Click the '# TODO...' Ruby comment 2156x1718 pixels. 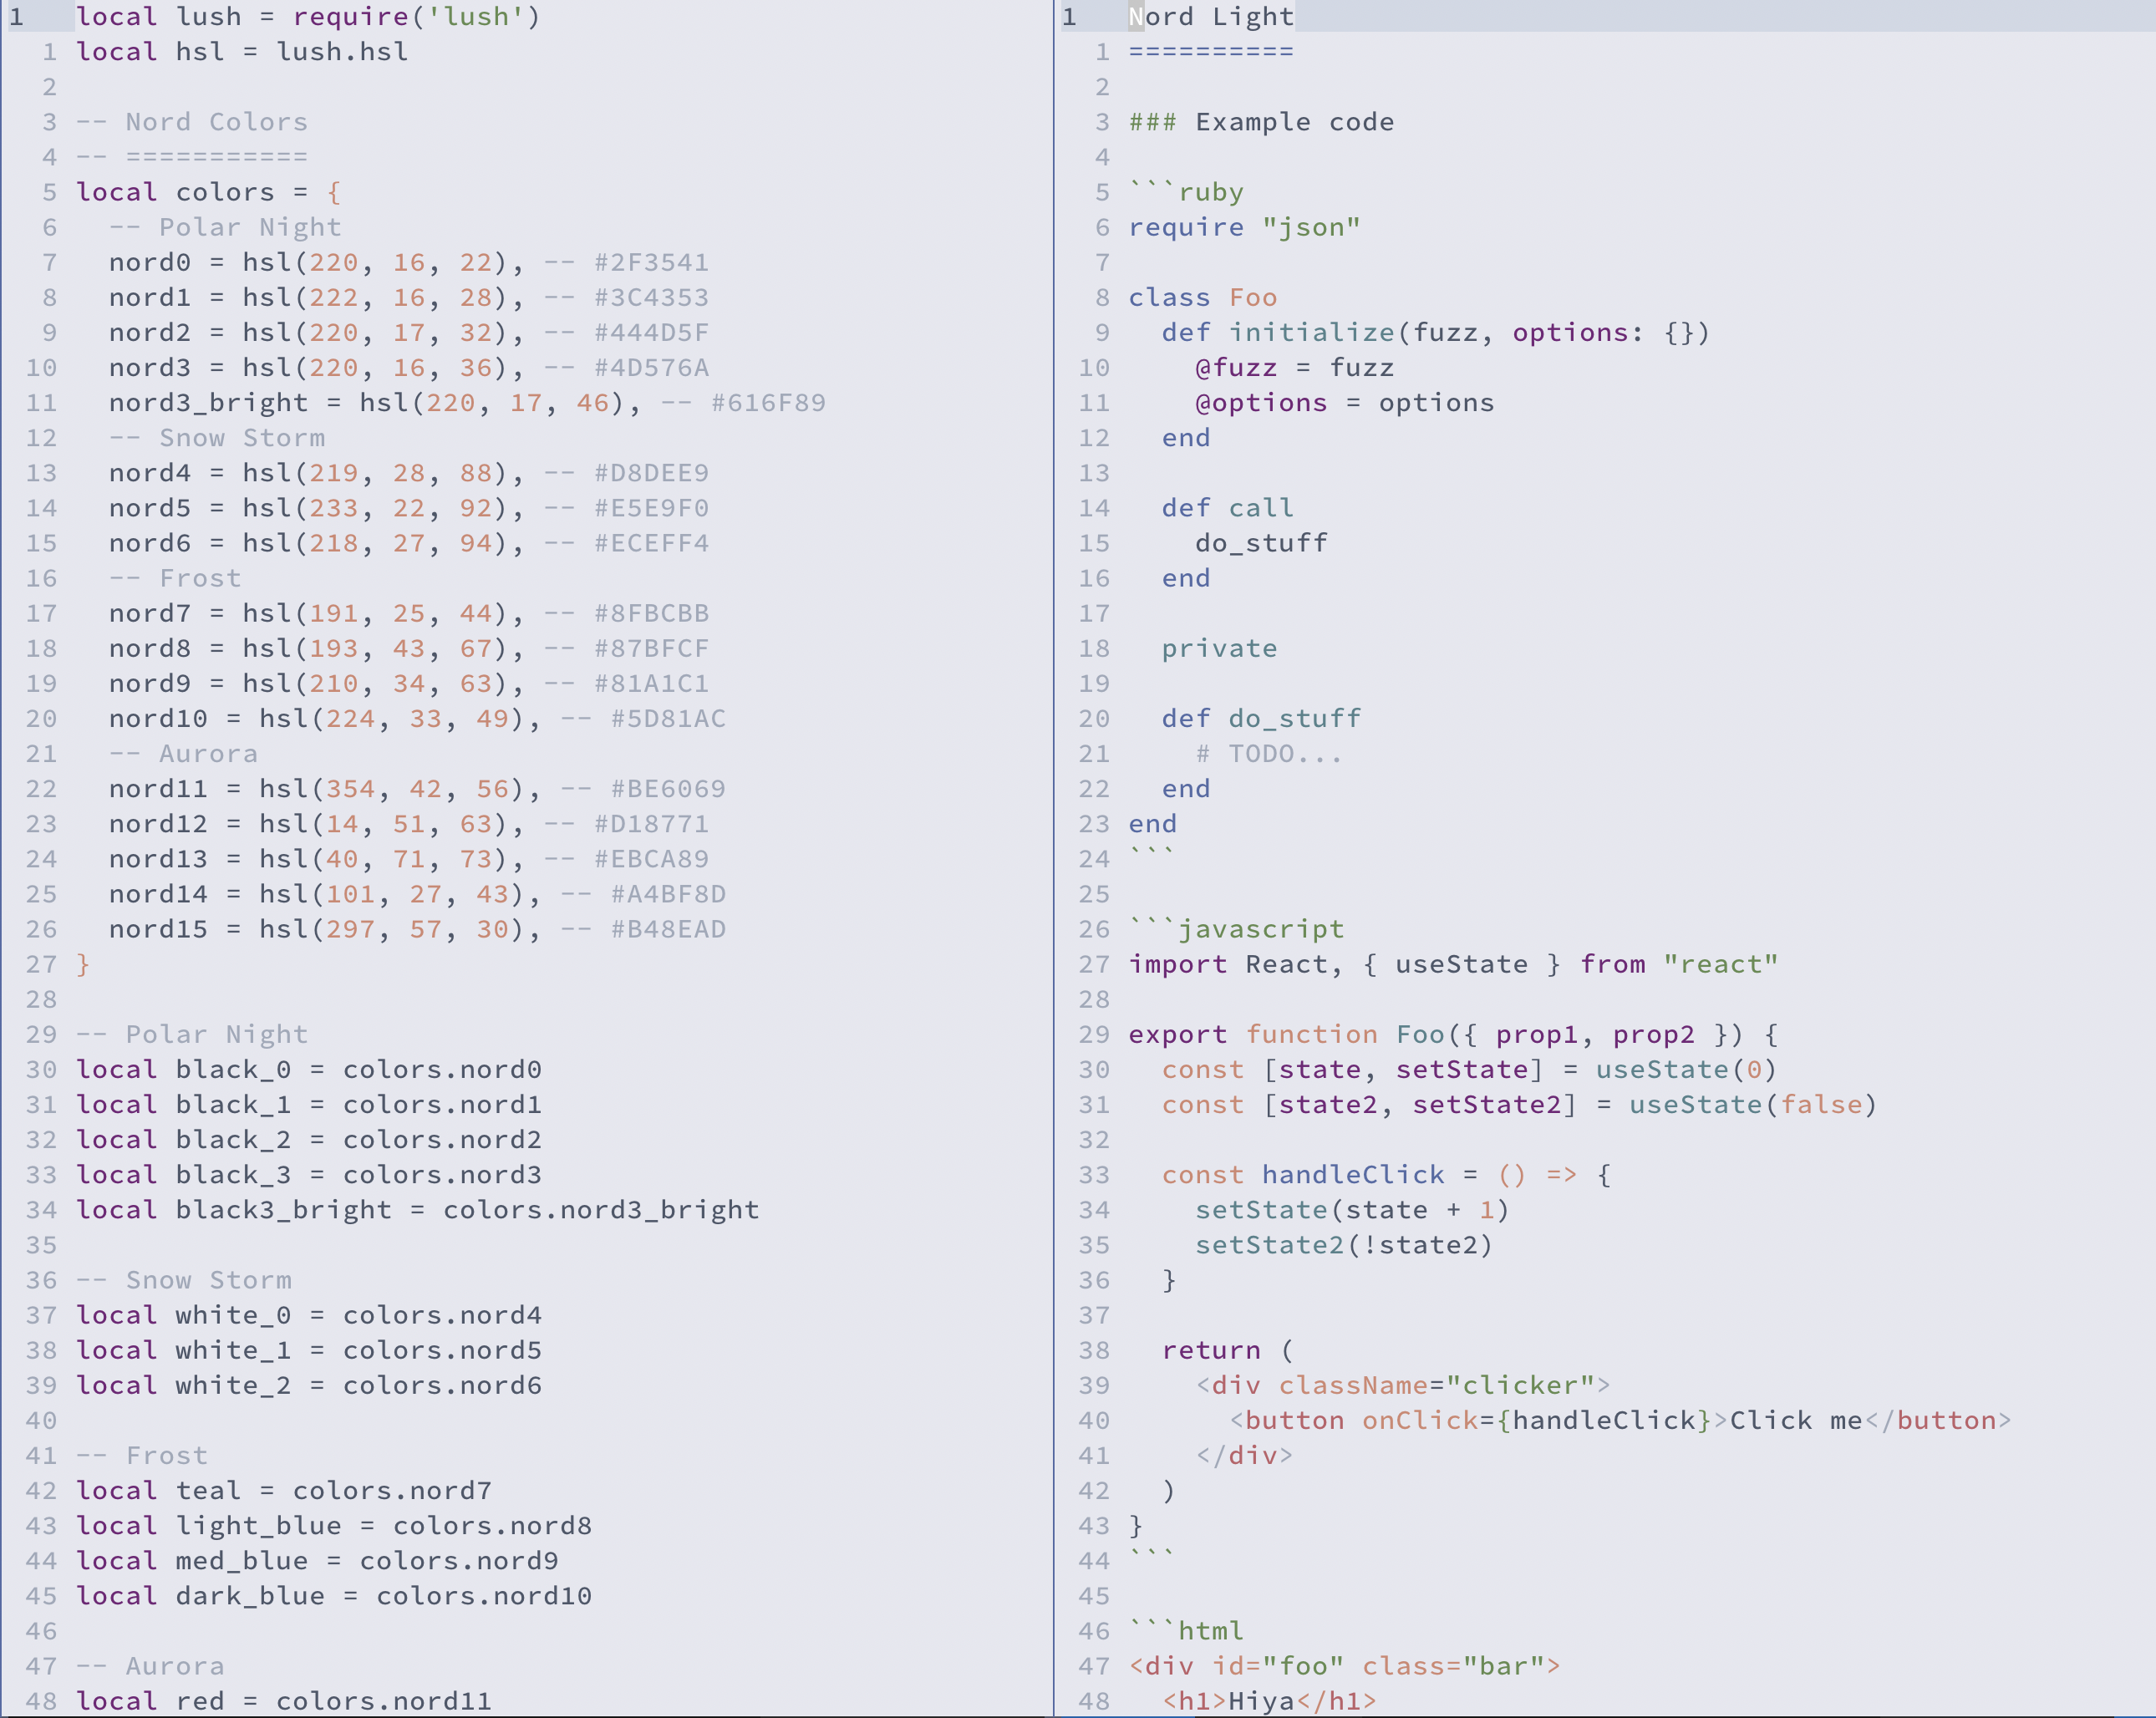point(1268,754)
